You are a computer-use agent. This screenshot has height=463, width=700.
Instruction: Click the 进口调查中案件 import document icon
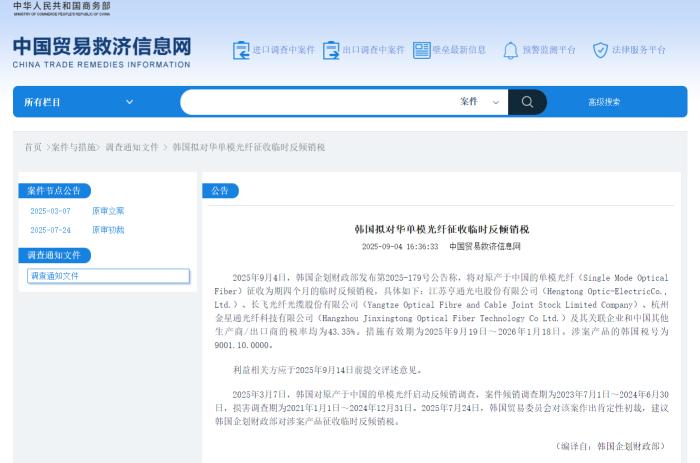point(242,50)
